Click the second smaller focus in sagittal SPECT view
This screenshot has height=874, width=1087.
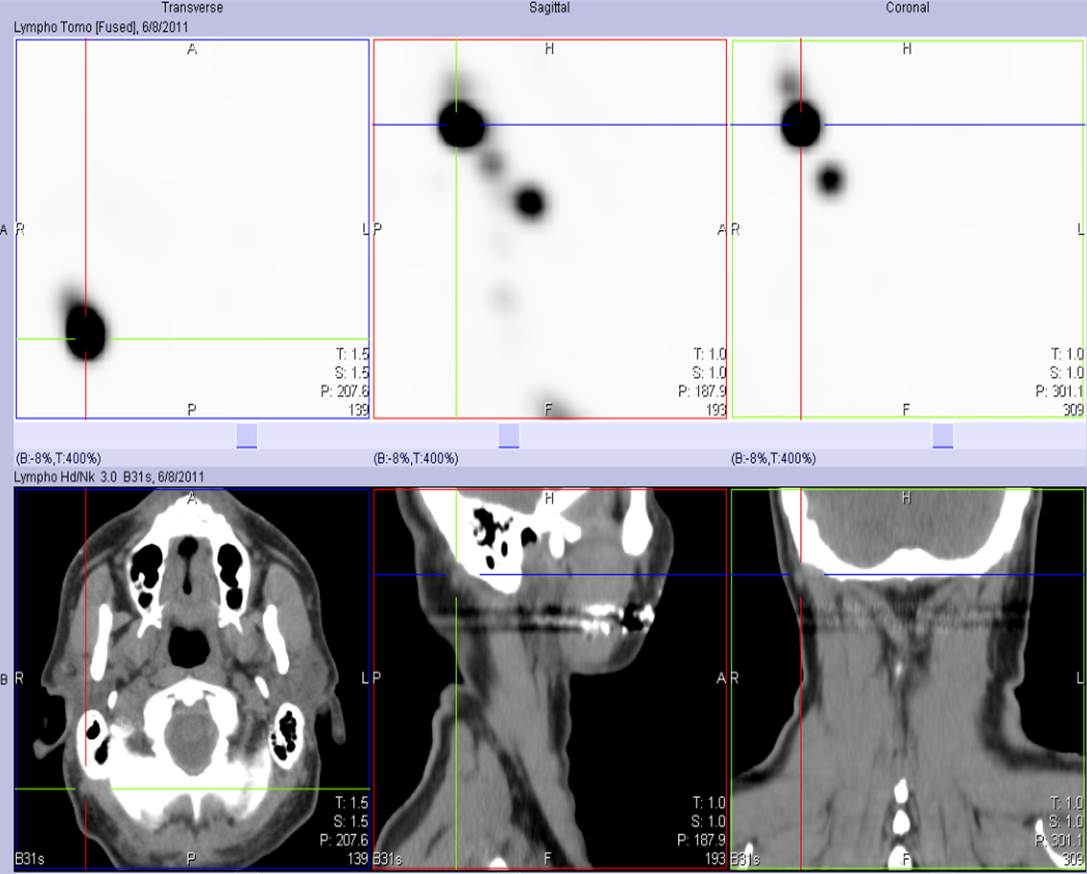tap(530, 202)
